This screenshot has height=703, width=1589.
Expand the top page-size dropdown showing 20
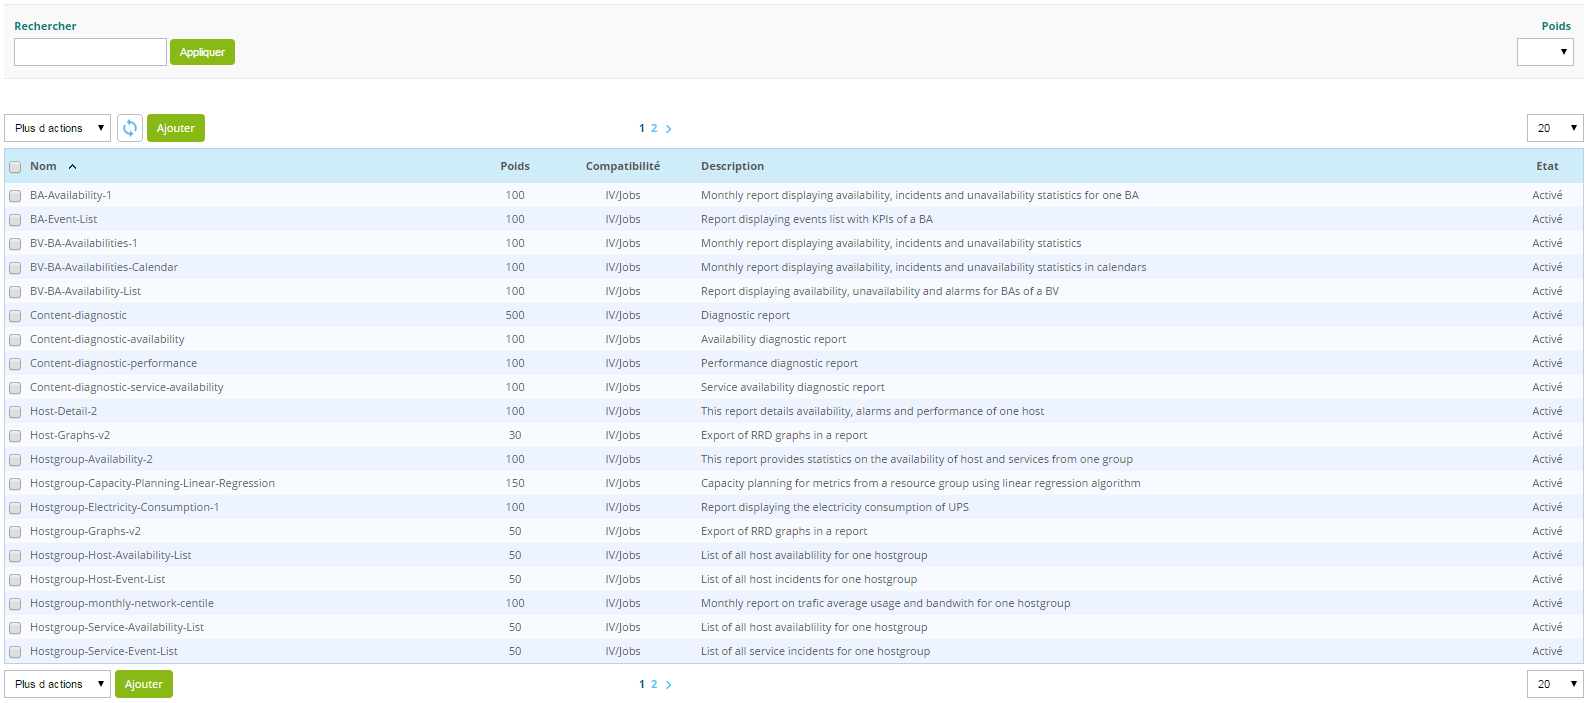click(1554, 128)
